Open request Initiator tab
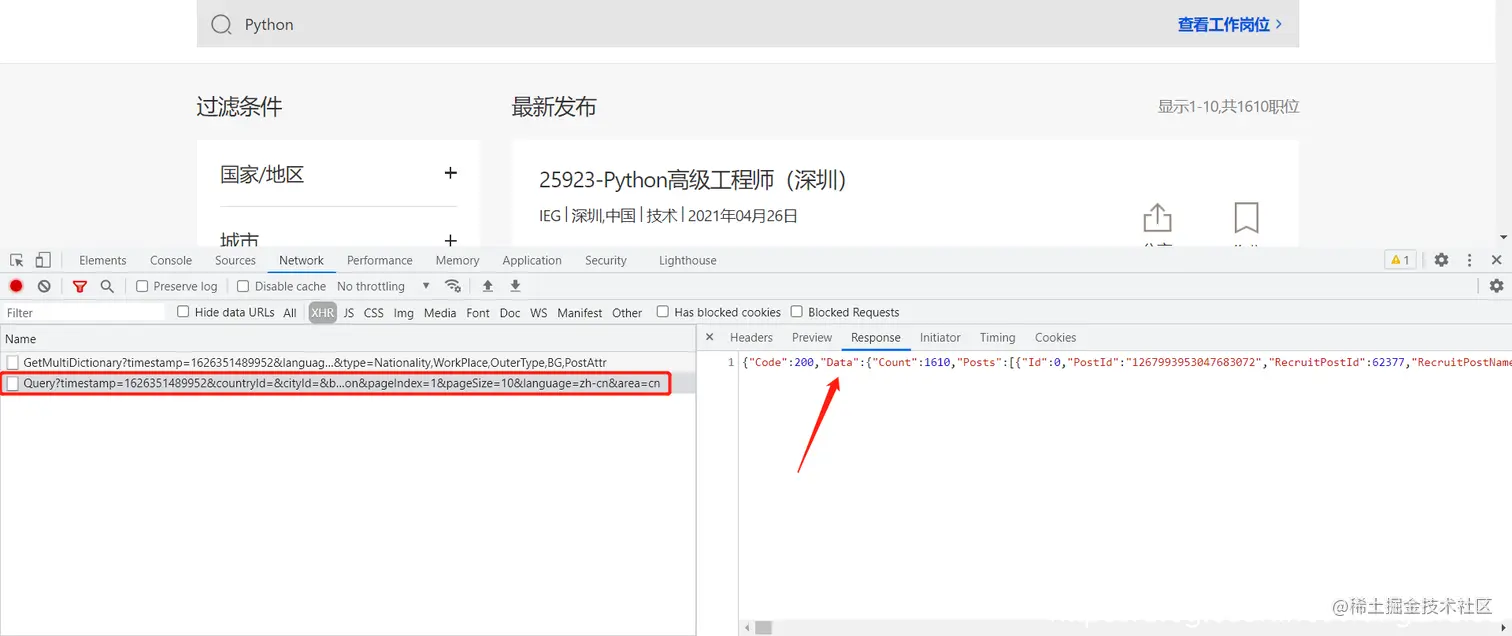Viewport: 1512px width, 636px height. coord(940,338)
